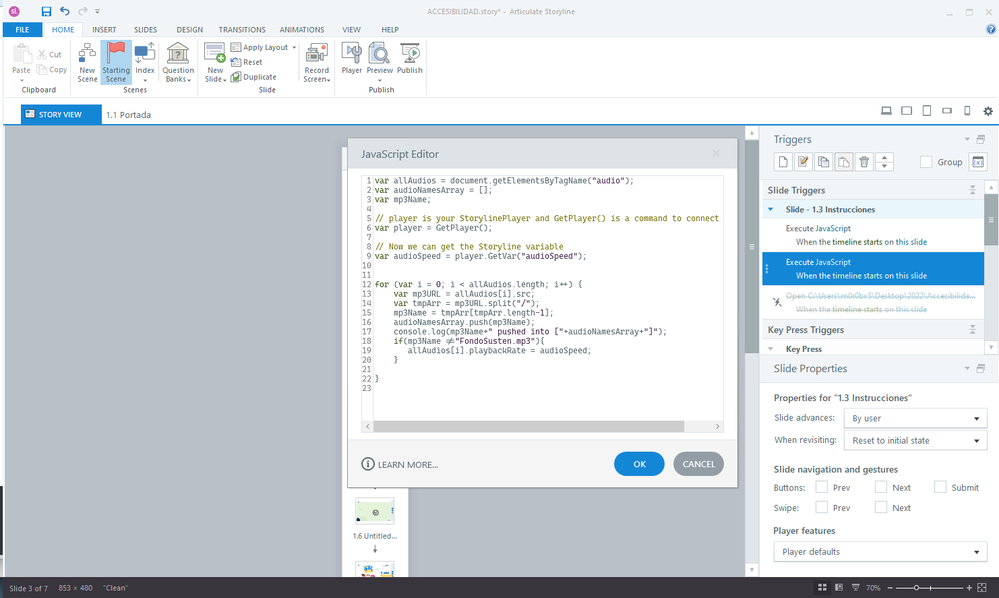This screenshot has width=999, height=598.
Task: Create a new trigger in Triggers panel
Action: coord(785,162)
